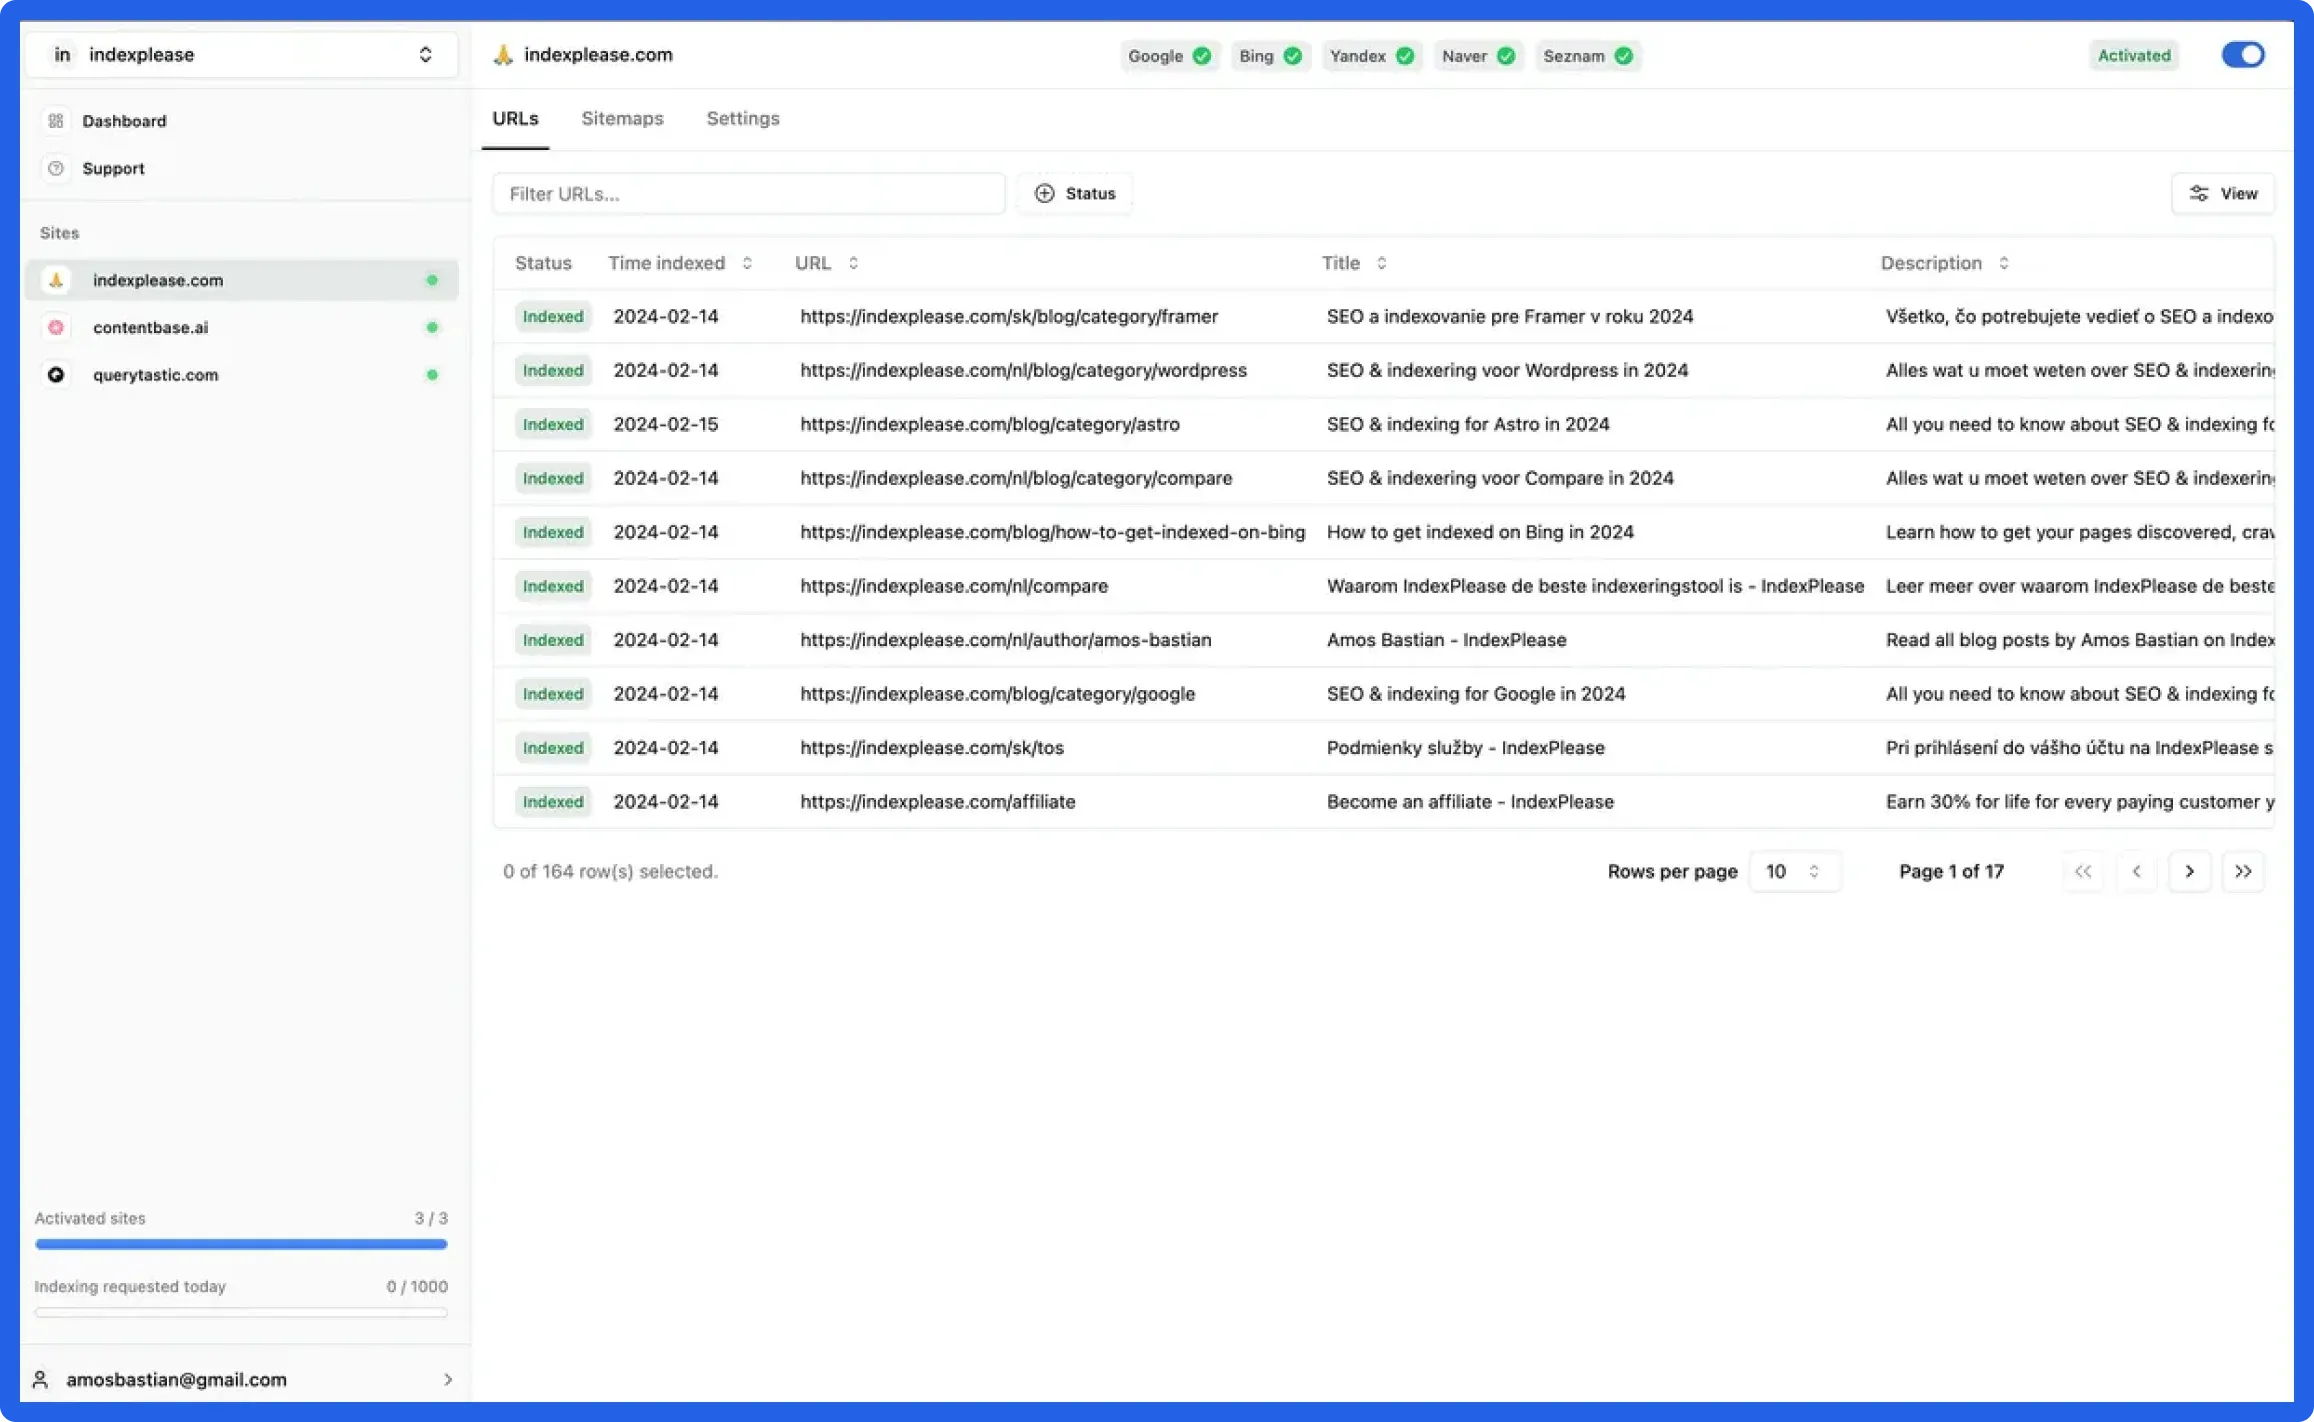Select querytastic.com in Sites list
Image resolution: width=2314 pixels, height=1422 pixels.
pos(241,374)
